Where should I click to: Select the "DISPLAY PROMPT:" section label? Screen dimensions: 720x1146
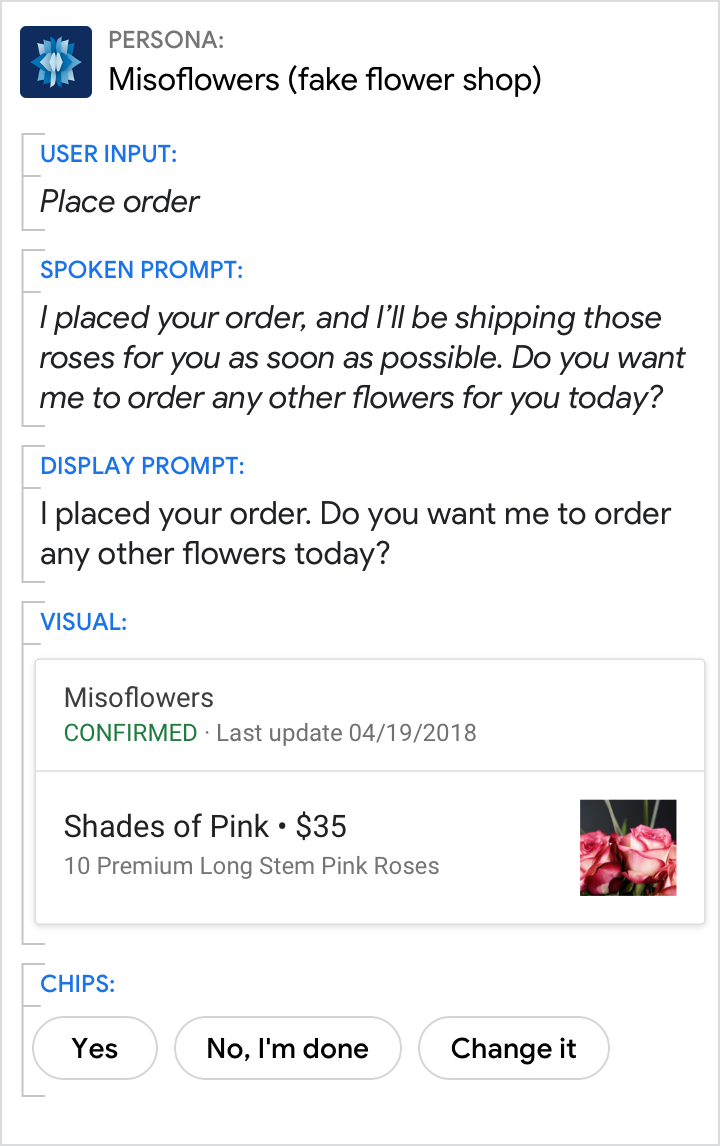point(142,466)
